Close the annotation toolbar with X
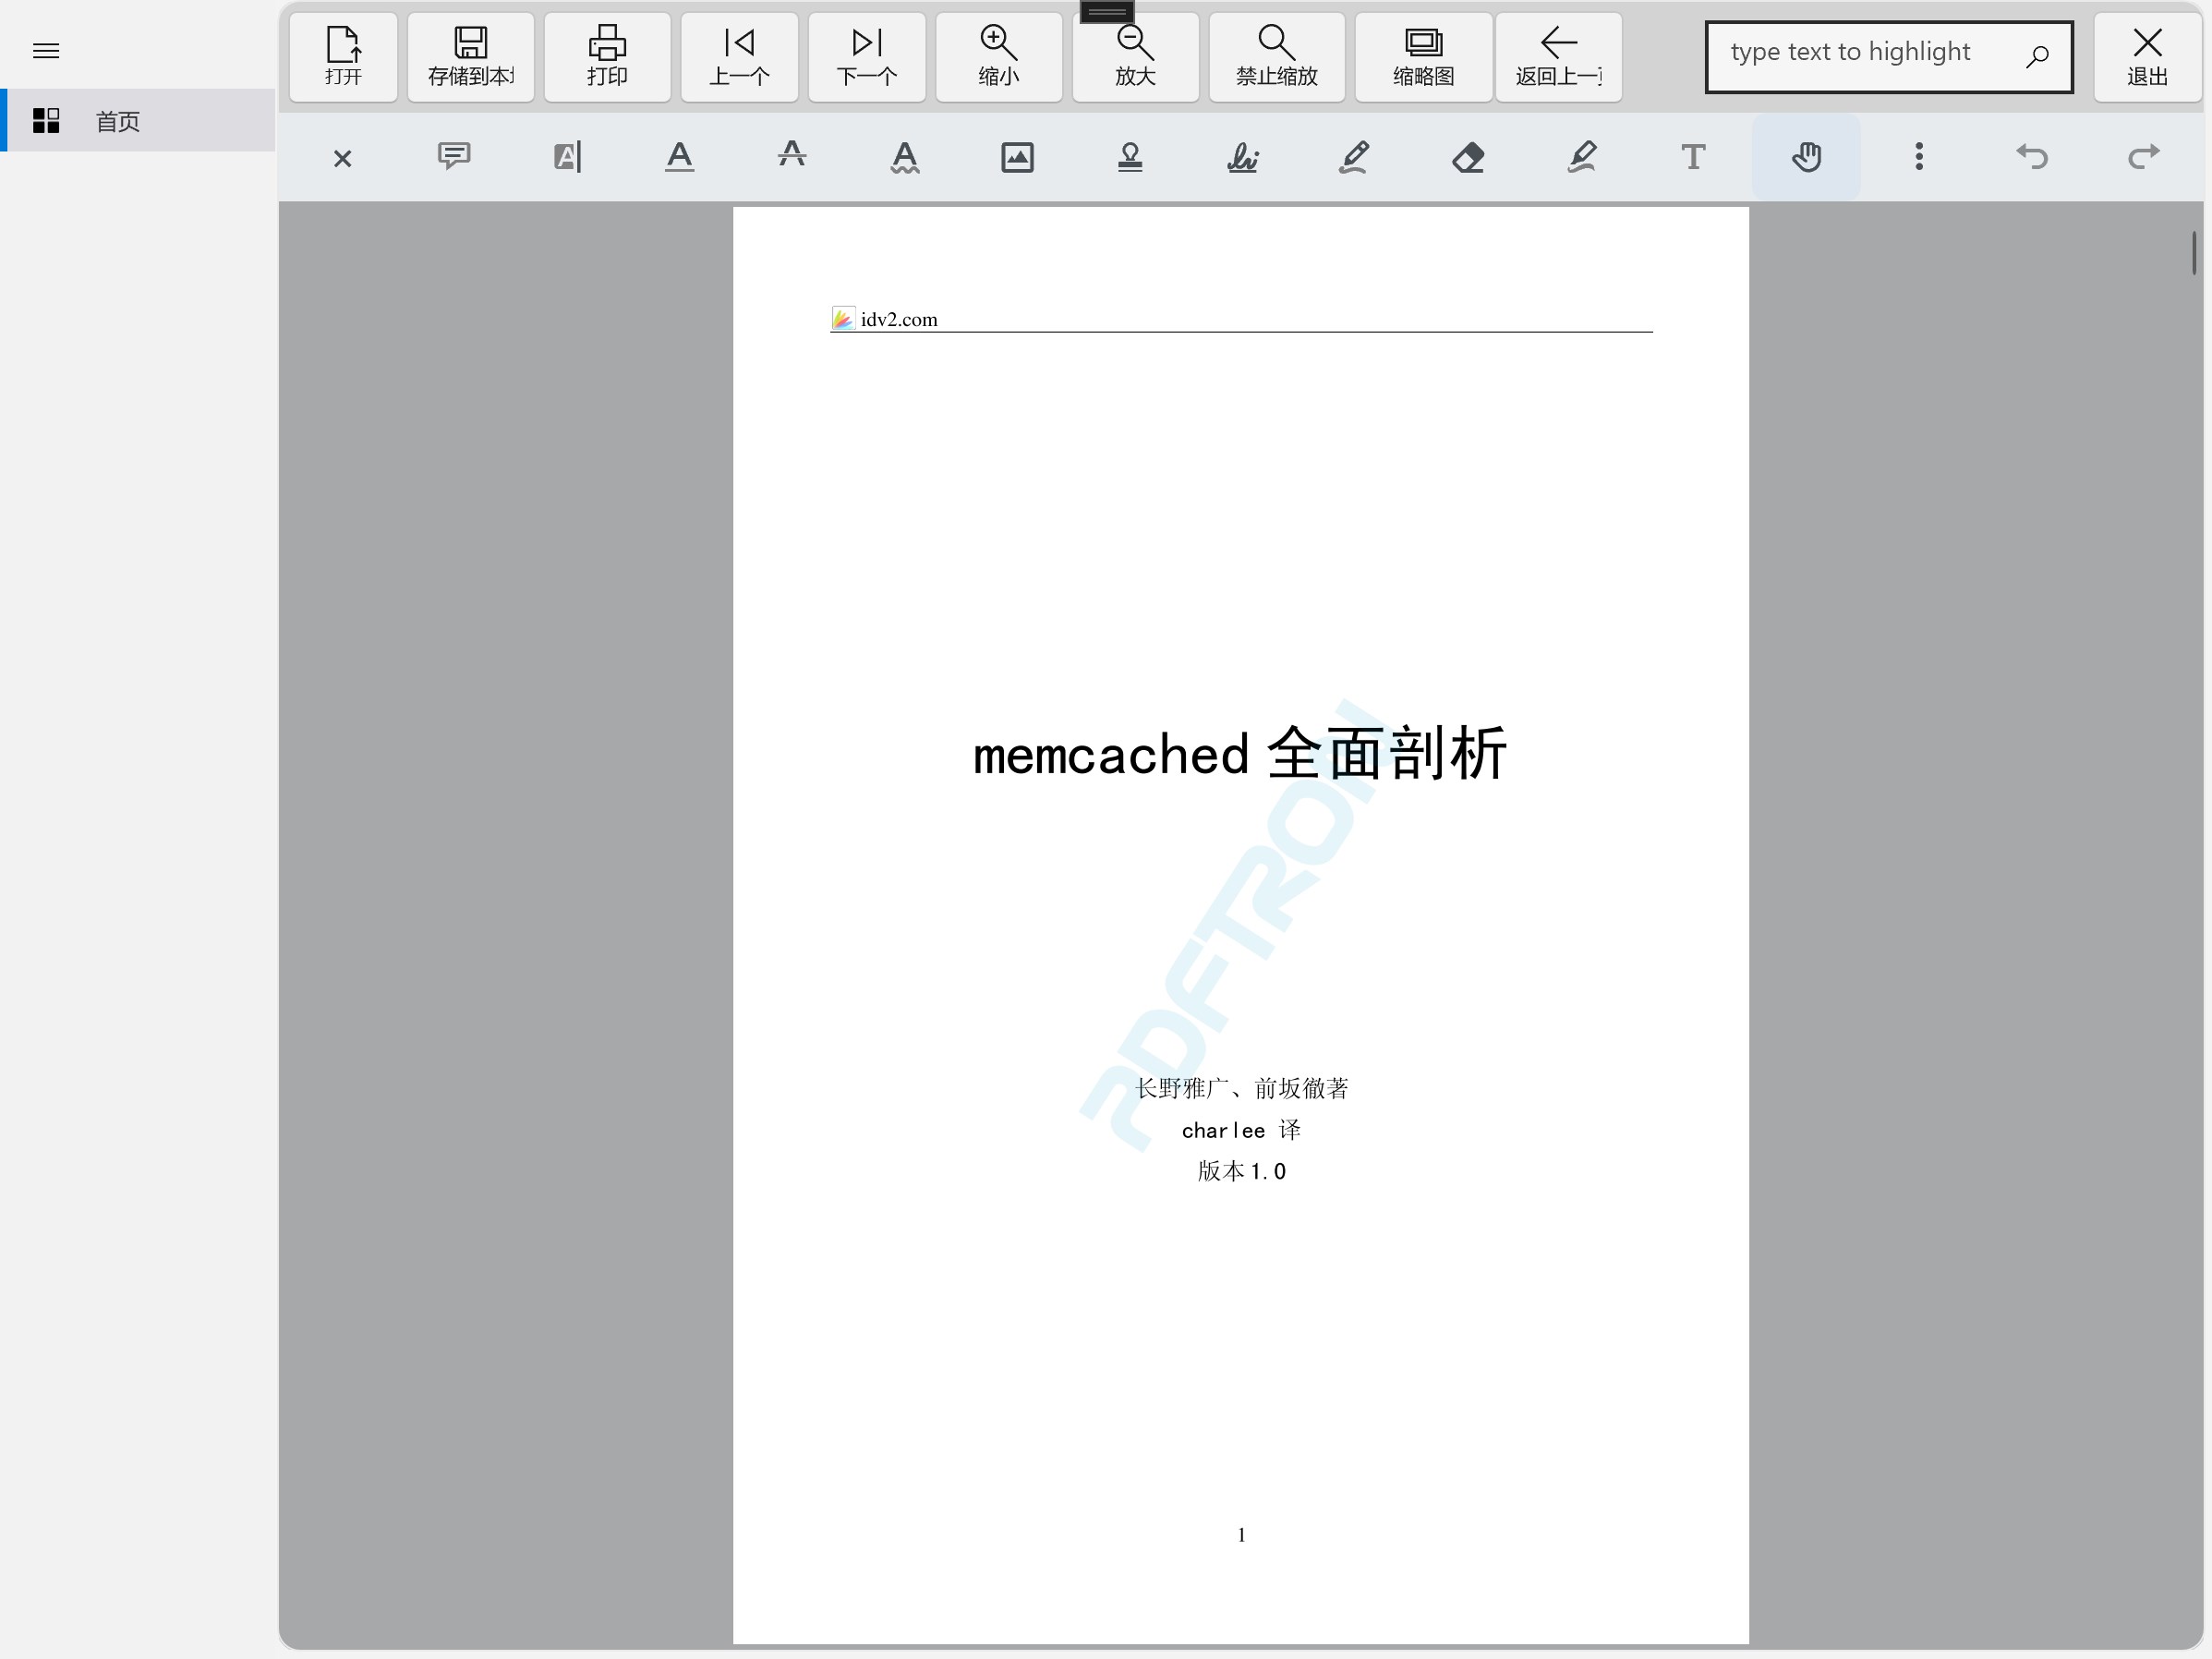Viewport: 2212px width, 1659px height. click(x=342, y=158)
